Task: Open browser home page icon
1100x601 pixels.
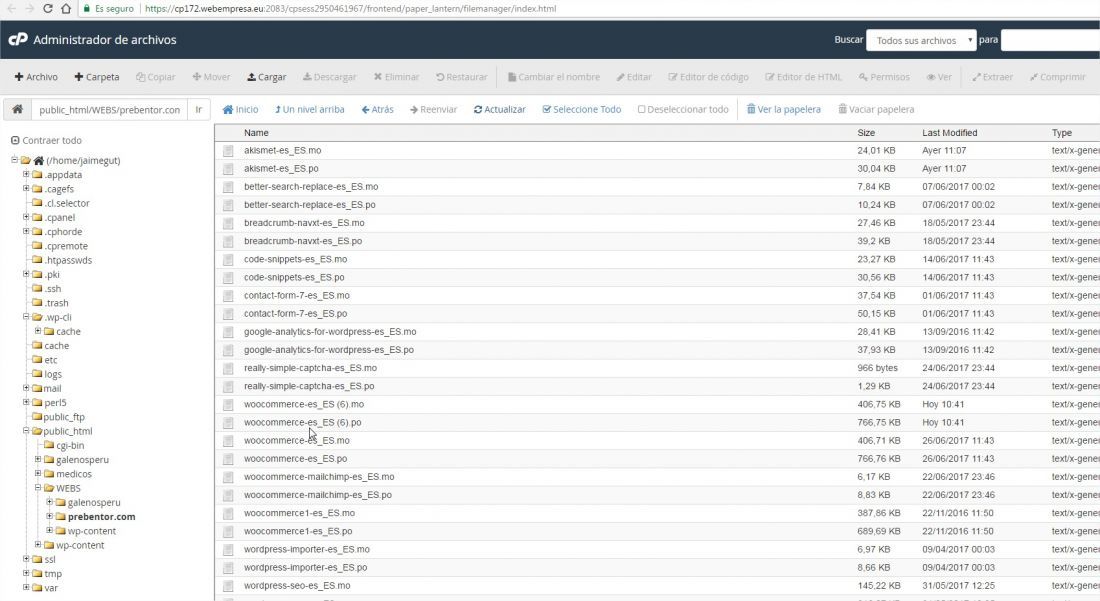Action: tap(65, 8)
